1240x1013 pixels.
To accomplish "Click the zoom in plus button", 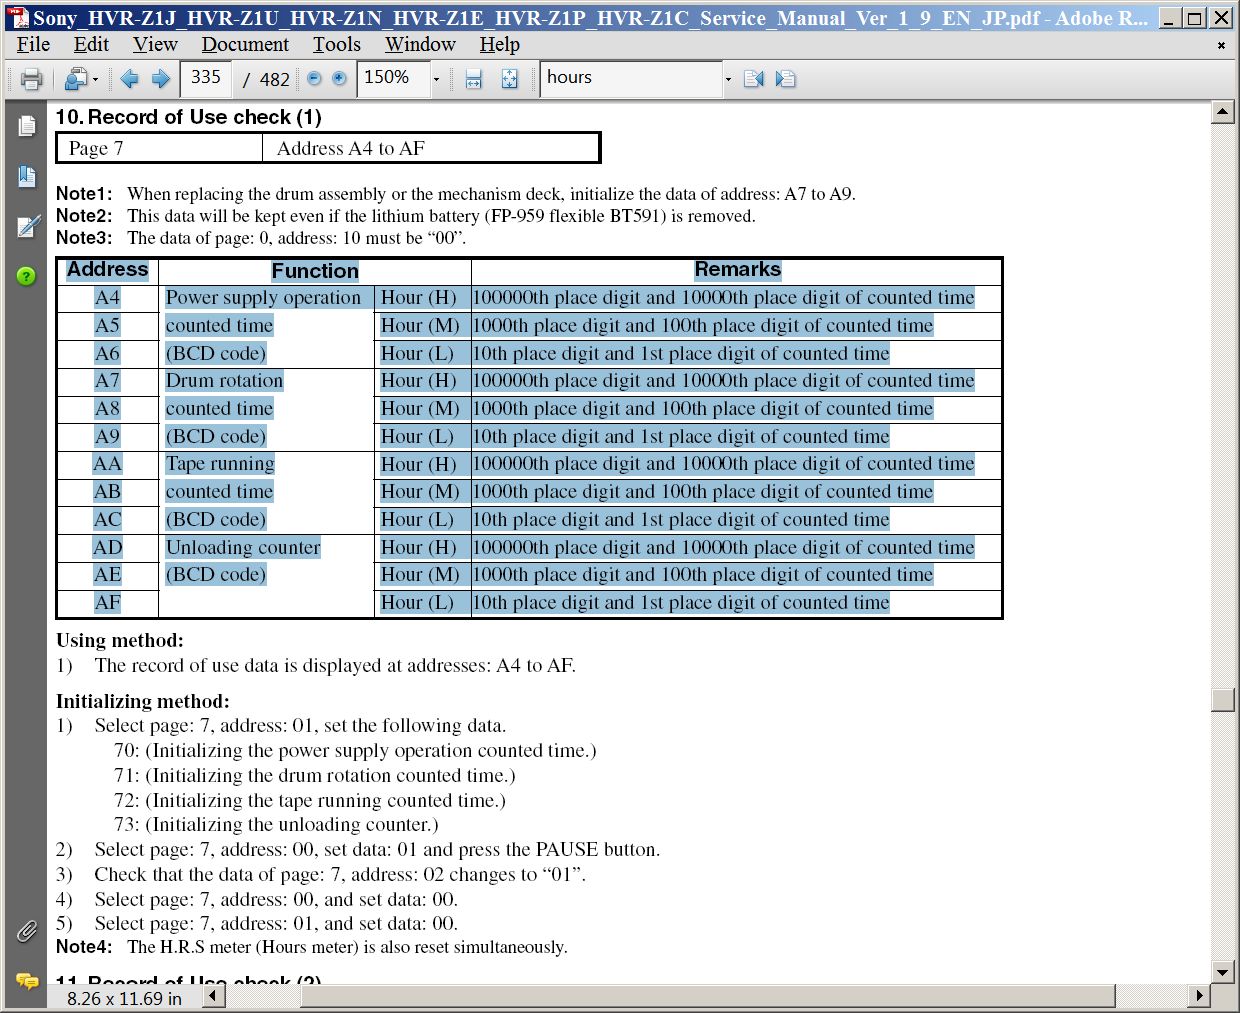I will (339, 79).
